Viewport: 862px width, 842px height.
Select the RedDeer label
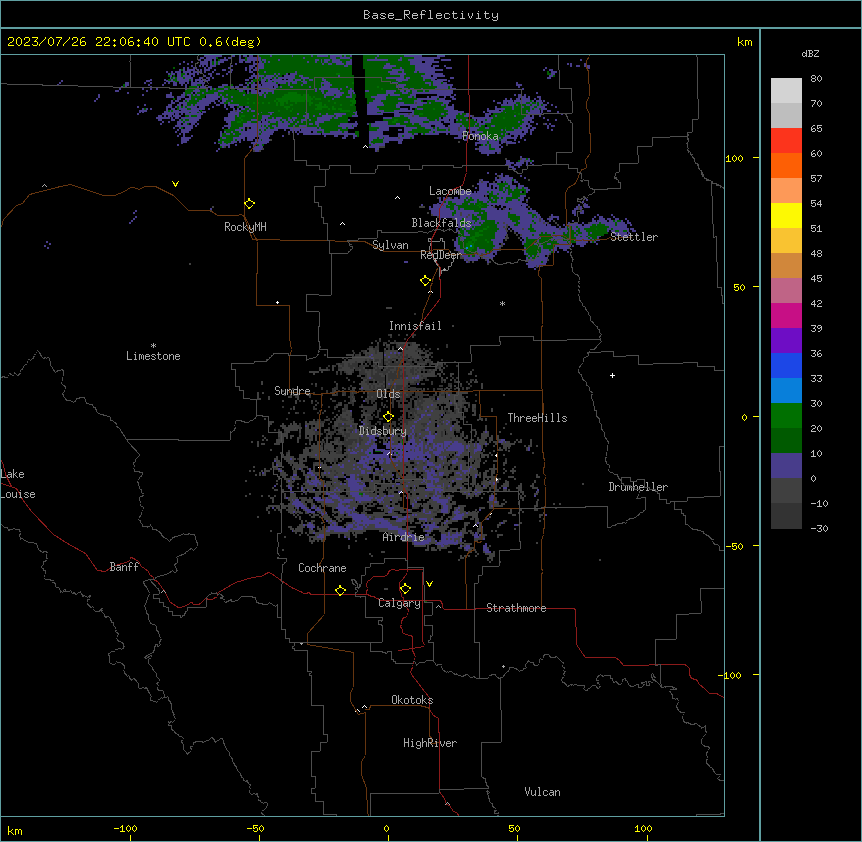[x=440, y=255]
